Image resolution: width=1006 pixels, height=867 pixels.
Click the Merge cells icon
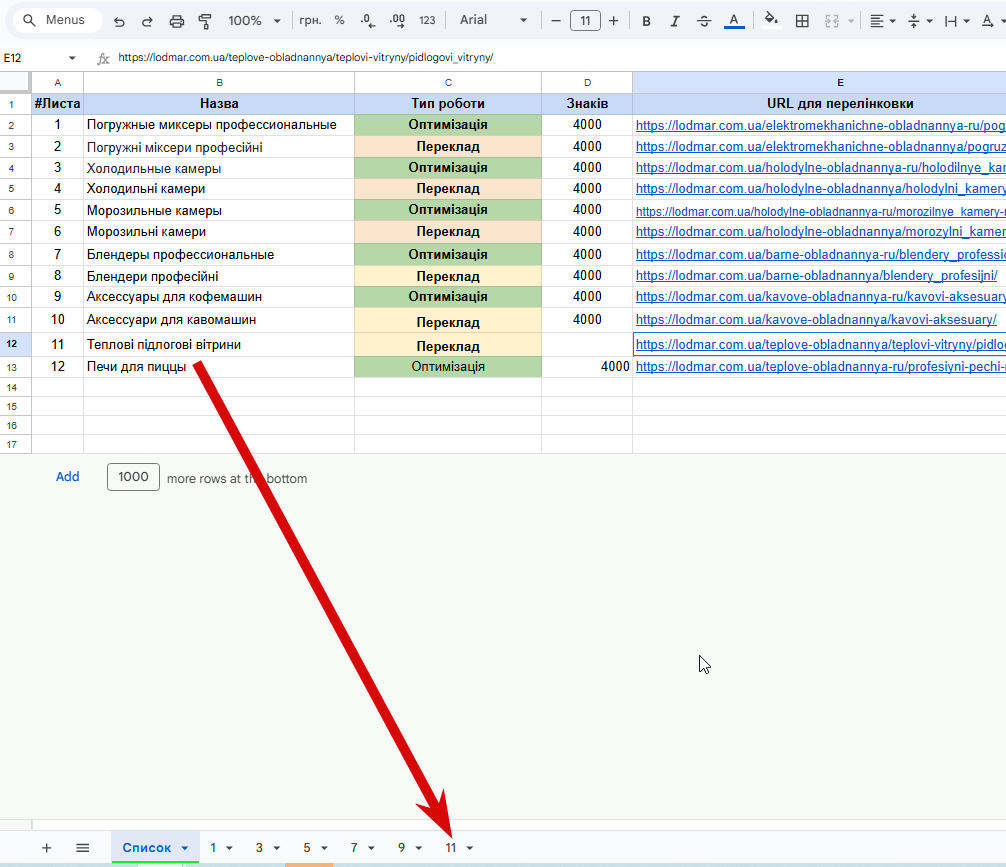coord(832,21)
